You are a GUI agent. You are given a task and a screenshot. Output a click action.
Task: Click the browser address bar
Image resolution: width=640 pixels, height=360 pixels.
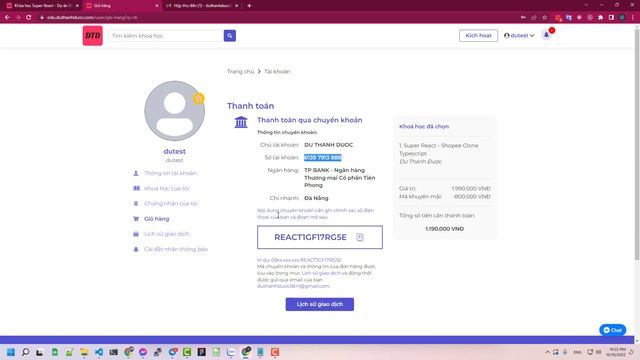tap(278, 18)
